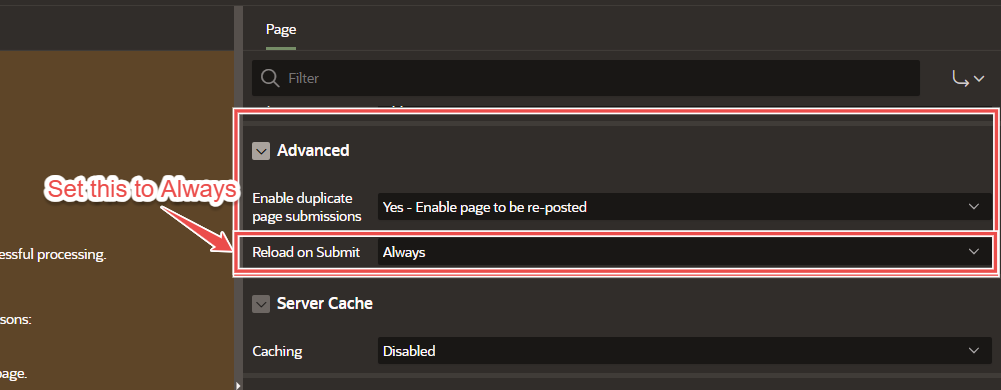Open the Yes - Enable page to be re-posted dropdown
1001x390 pixels.
(x=684, y=207)
